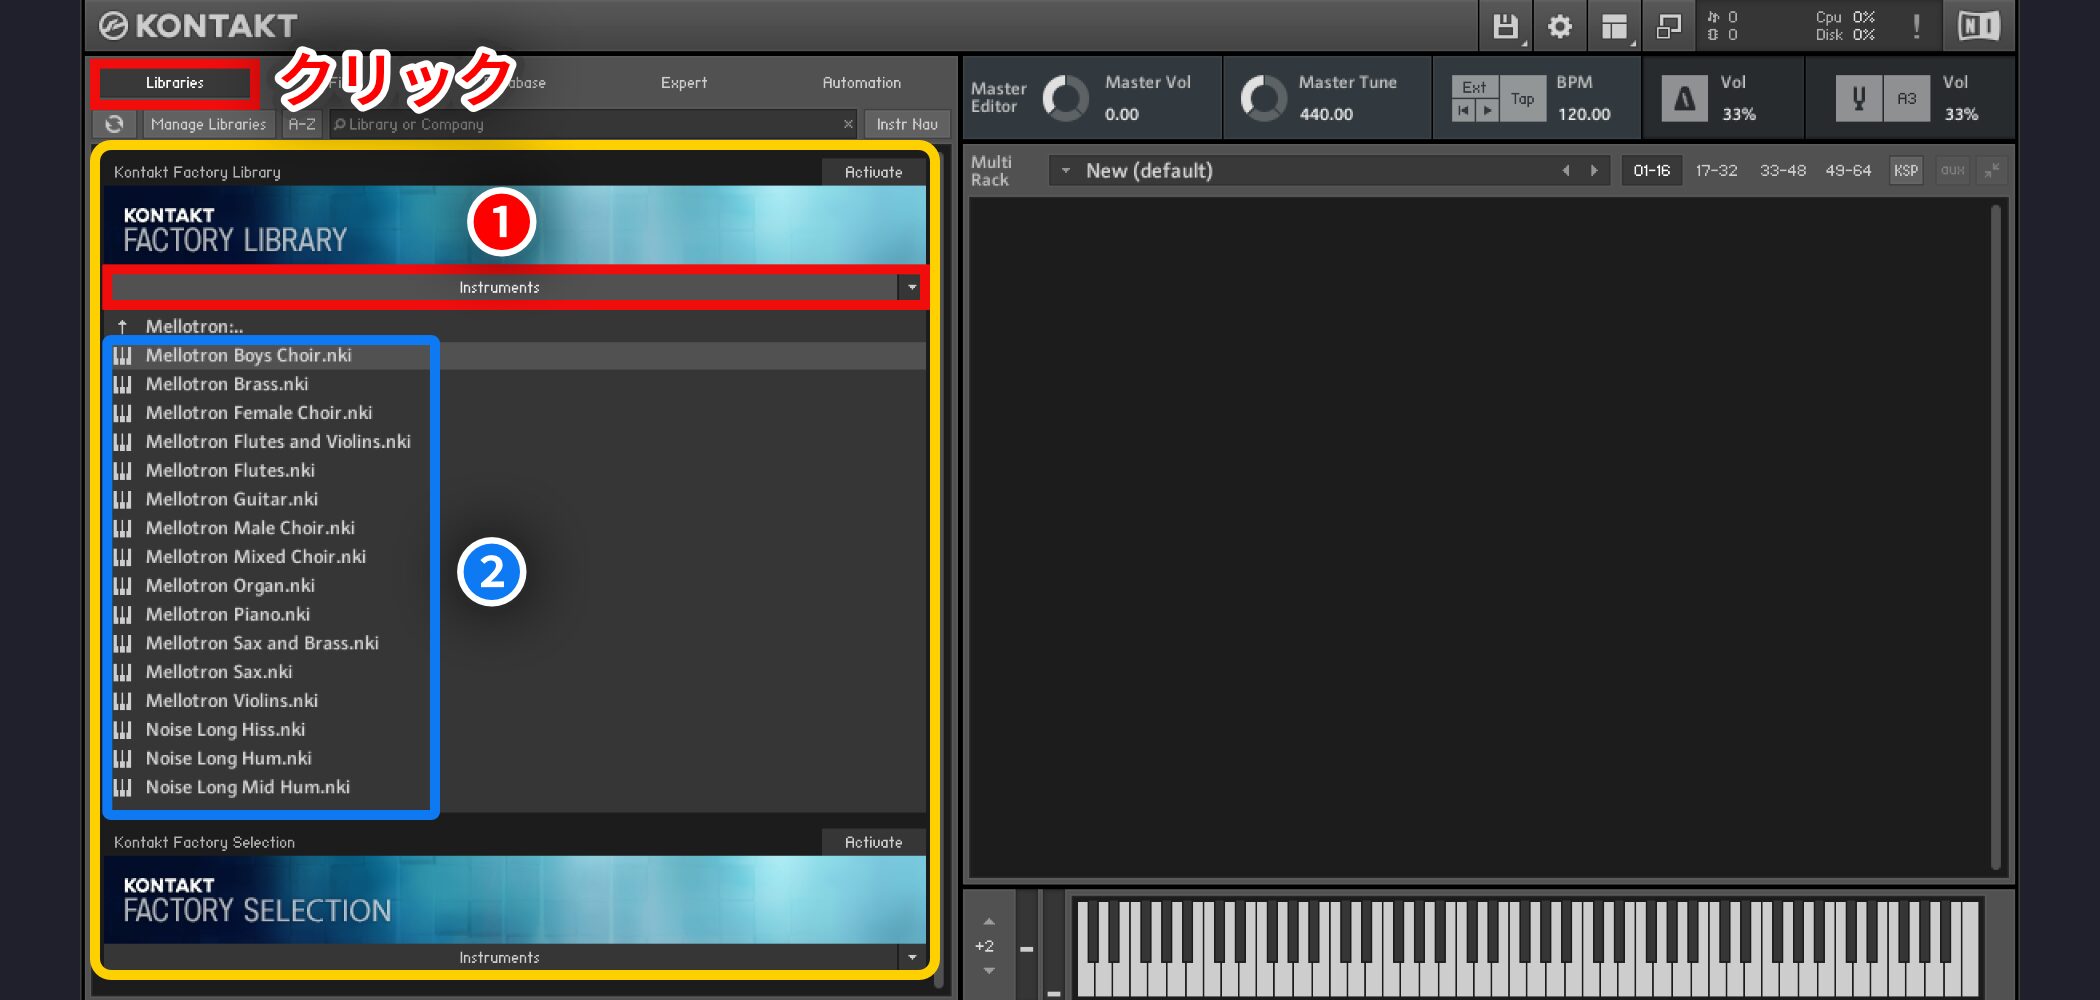Screen dimensions: 2100x1000
Task: Click the Native Instruments NI logo
Action: tap(1978, 26)
